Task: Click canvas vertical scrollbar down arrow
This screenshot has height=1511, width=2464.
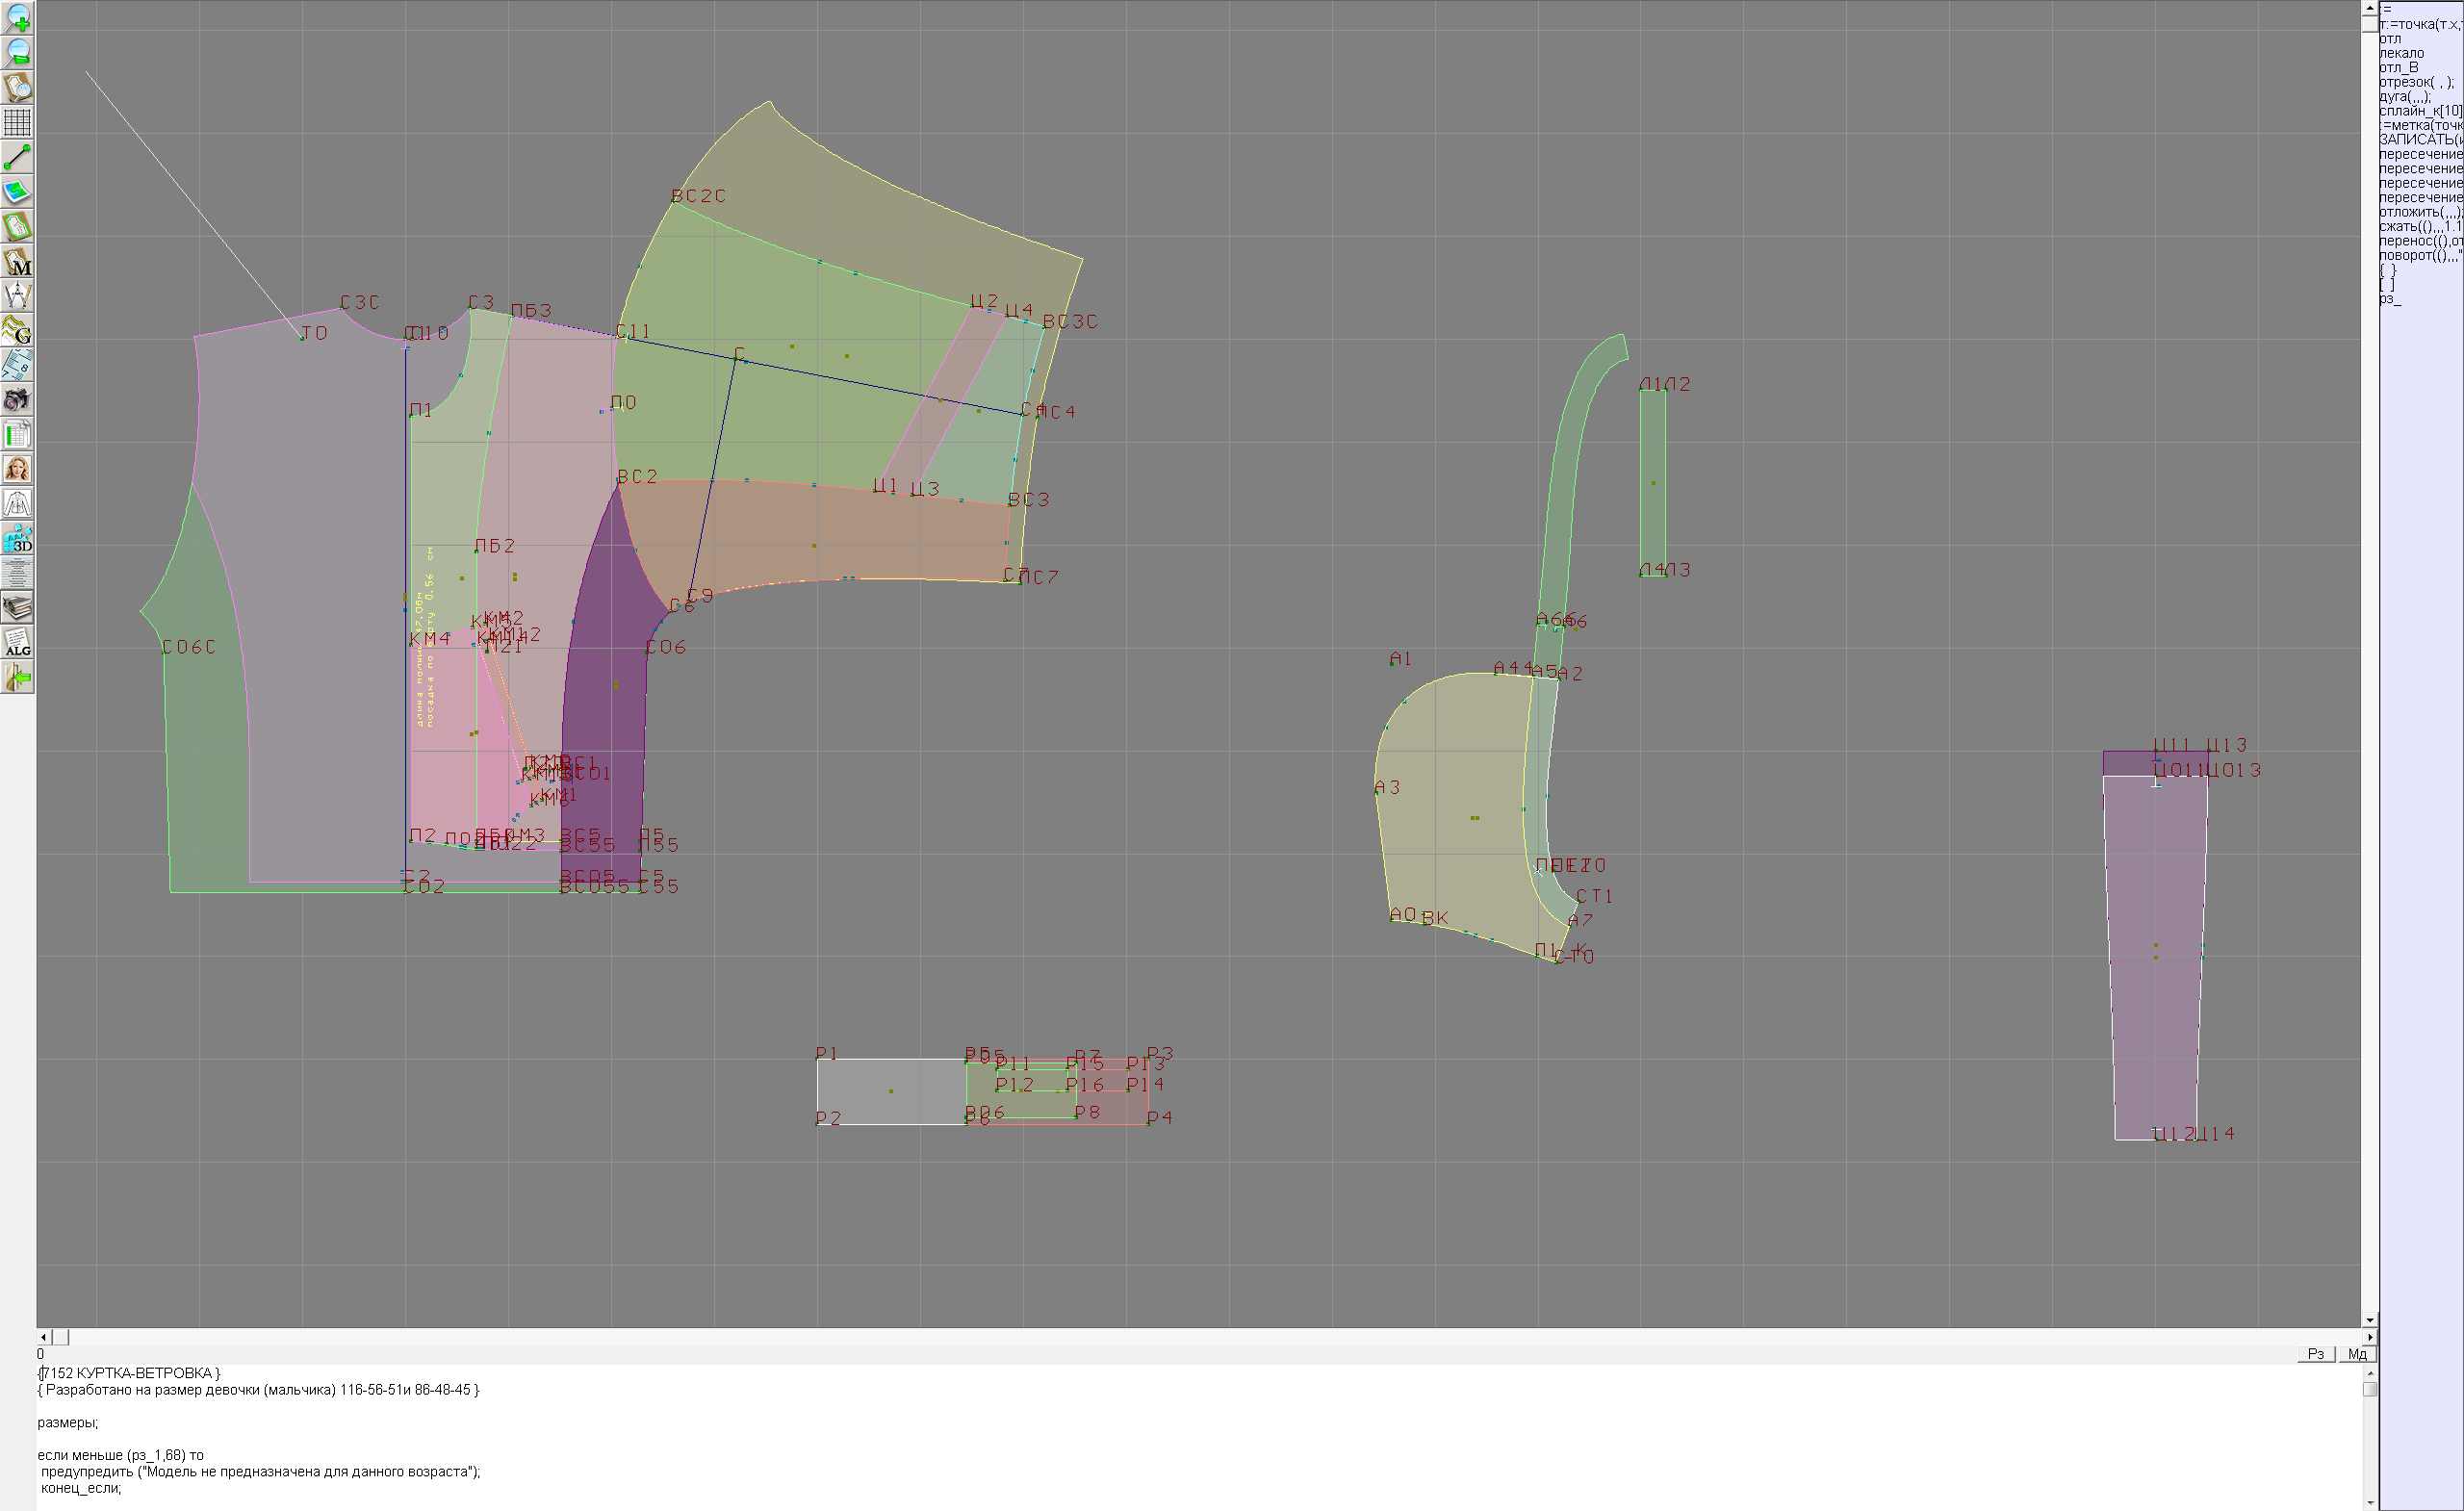Action: (2369, 1320)
